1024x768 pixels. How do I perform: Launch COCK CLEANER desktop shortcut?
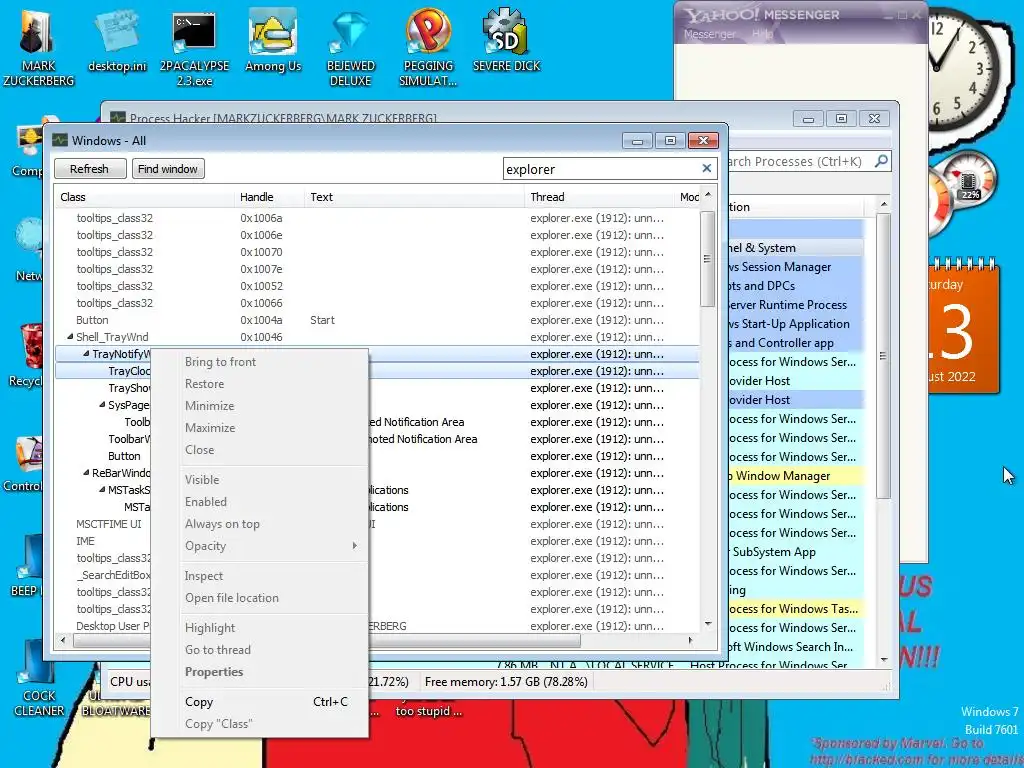[x=39, y=679]
